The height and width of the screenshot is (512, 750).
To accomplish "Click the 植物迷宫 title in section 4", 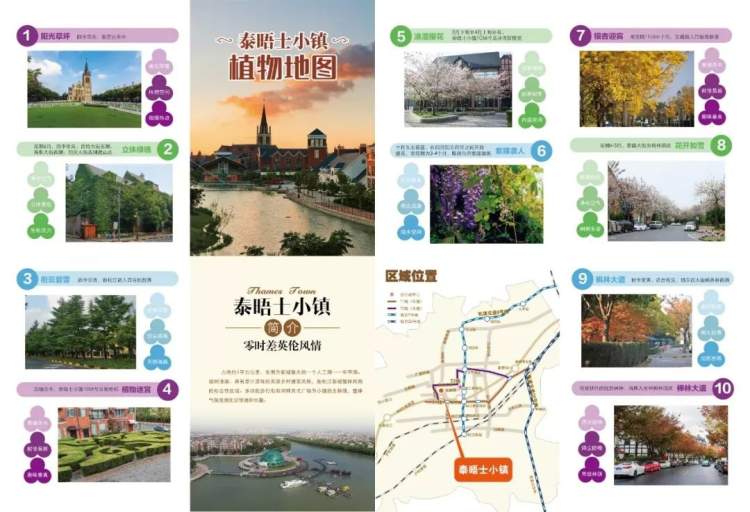I will pos(137,390).
